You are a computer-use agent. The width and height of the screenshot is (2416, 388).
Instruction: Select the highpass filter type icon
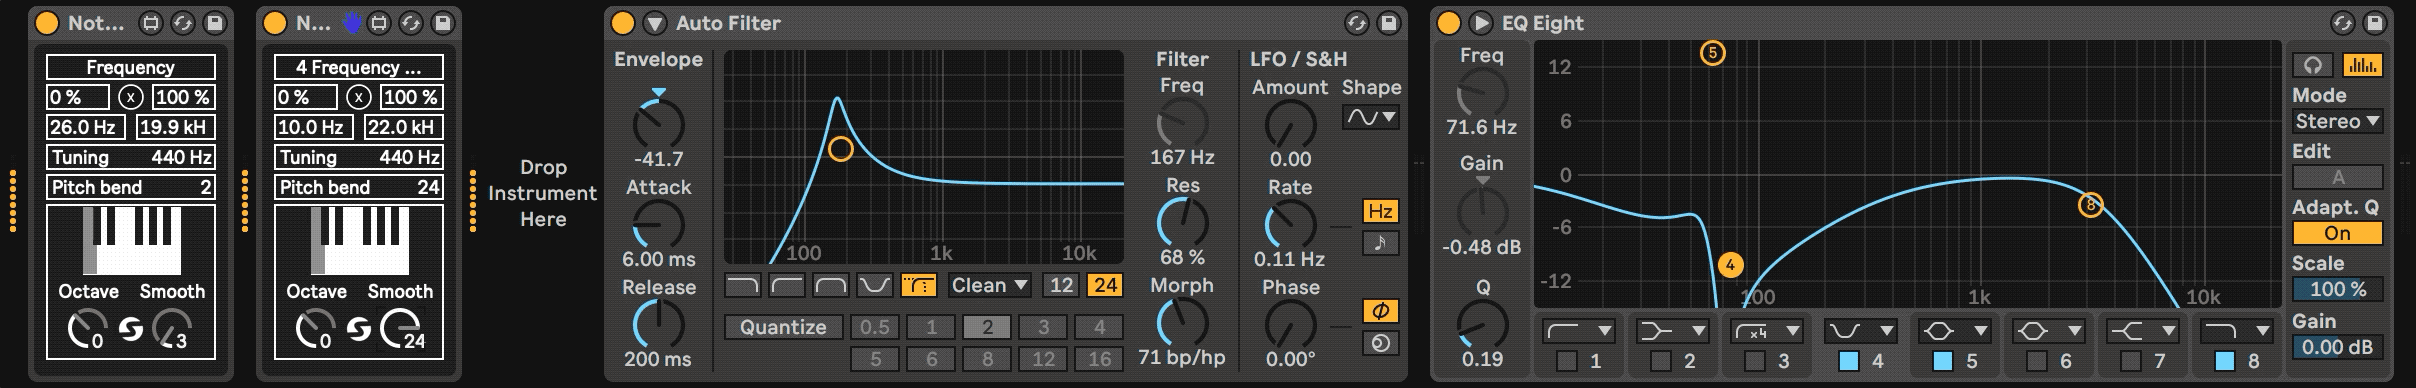click(x=786, y=286)
